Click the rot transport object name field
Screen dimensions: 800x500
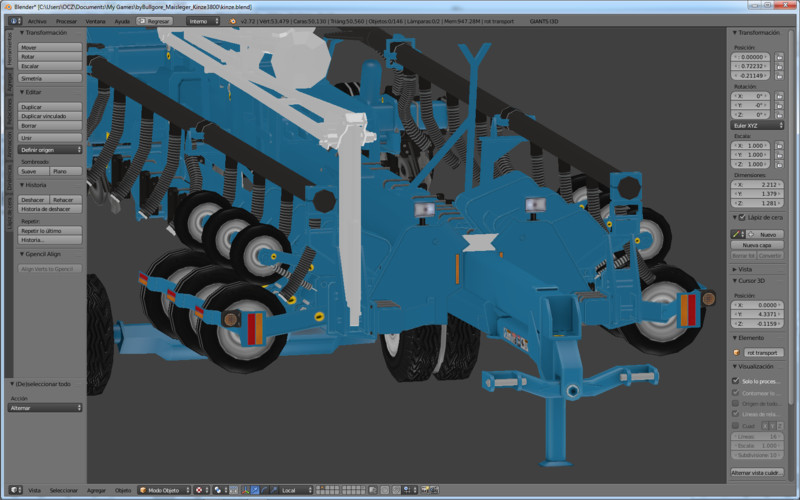tap(762, 352)
